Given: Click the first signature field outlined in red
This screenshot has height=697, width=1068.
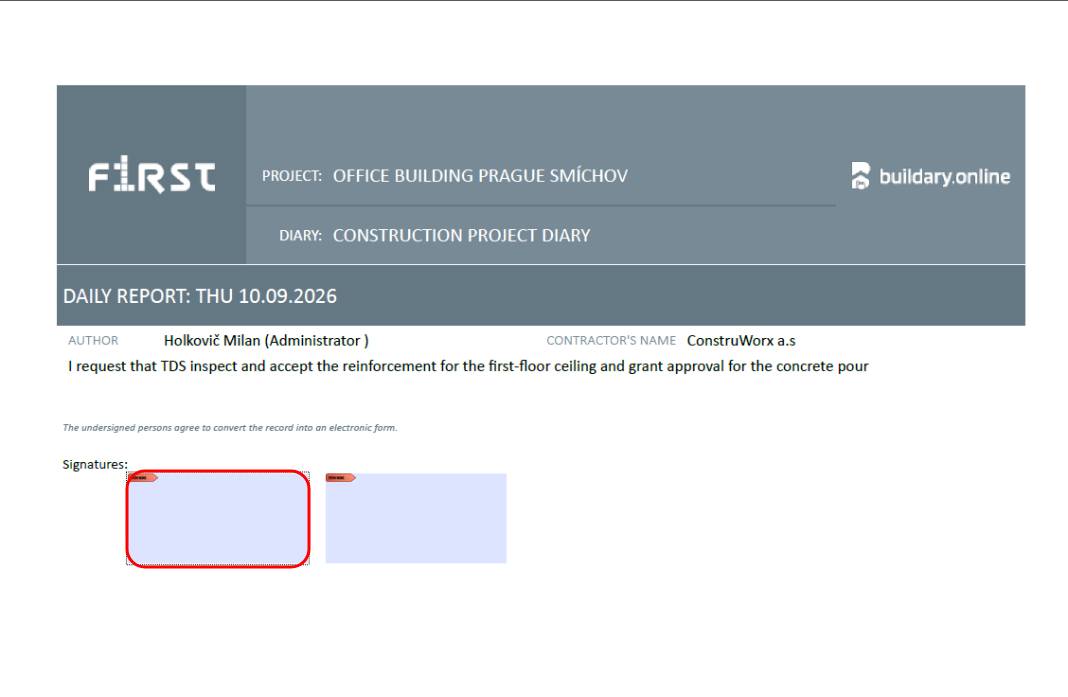Looking at the screenshot, I should pyautogui.click(x=218, y=518).
